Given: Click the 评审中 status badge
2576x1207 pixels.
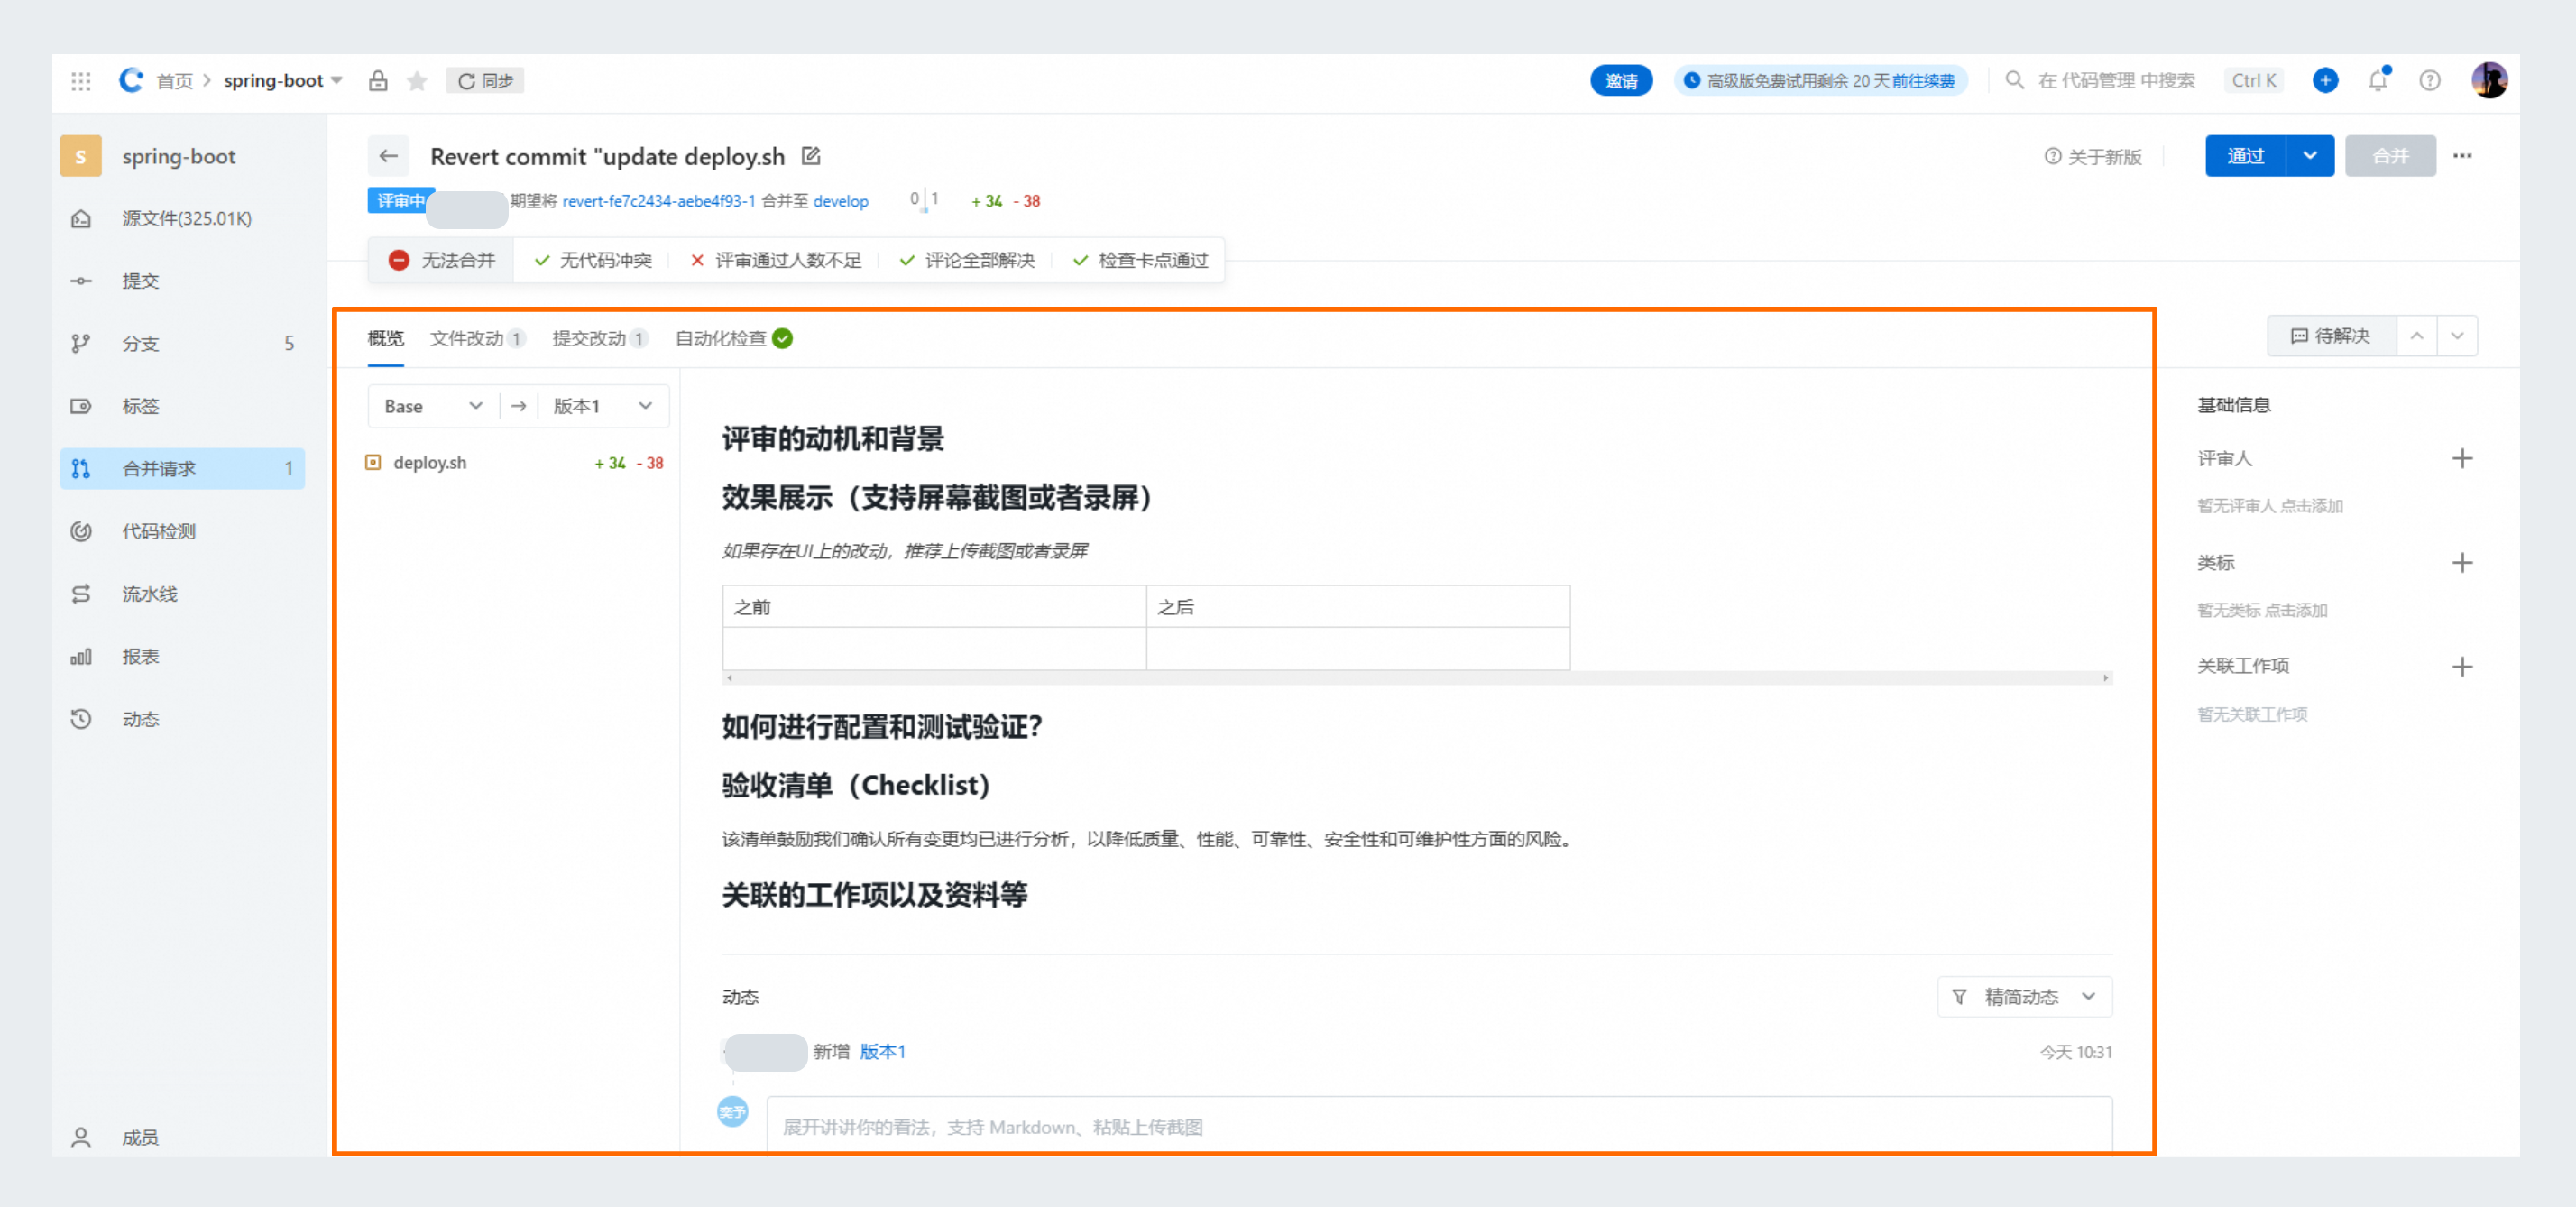Looking at the screenshot, I should 400,201.
